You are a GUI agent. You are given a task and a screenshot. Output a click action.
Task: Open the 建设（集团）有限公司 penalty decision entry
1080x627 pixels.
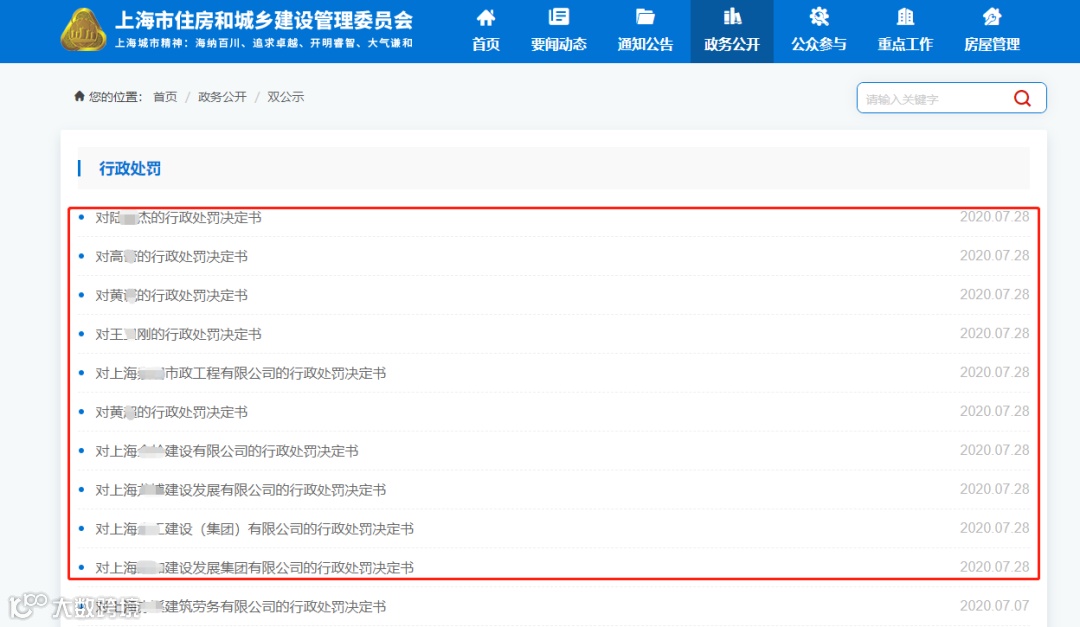click(x=254, y=529)
